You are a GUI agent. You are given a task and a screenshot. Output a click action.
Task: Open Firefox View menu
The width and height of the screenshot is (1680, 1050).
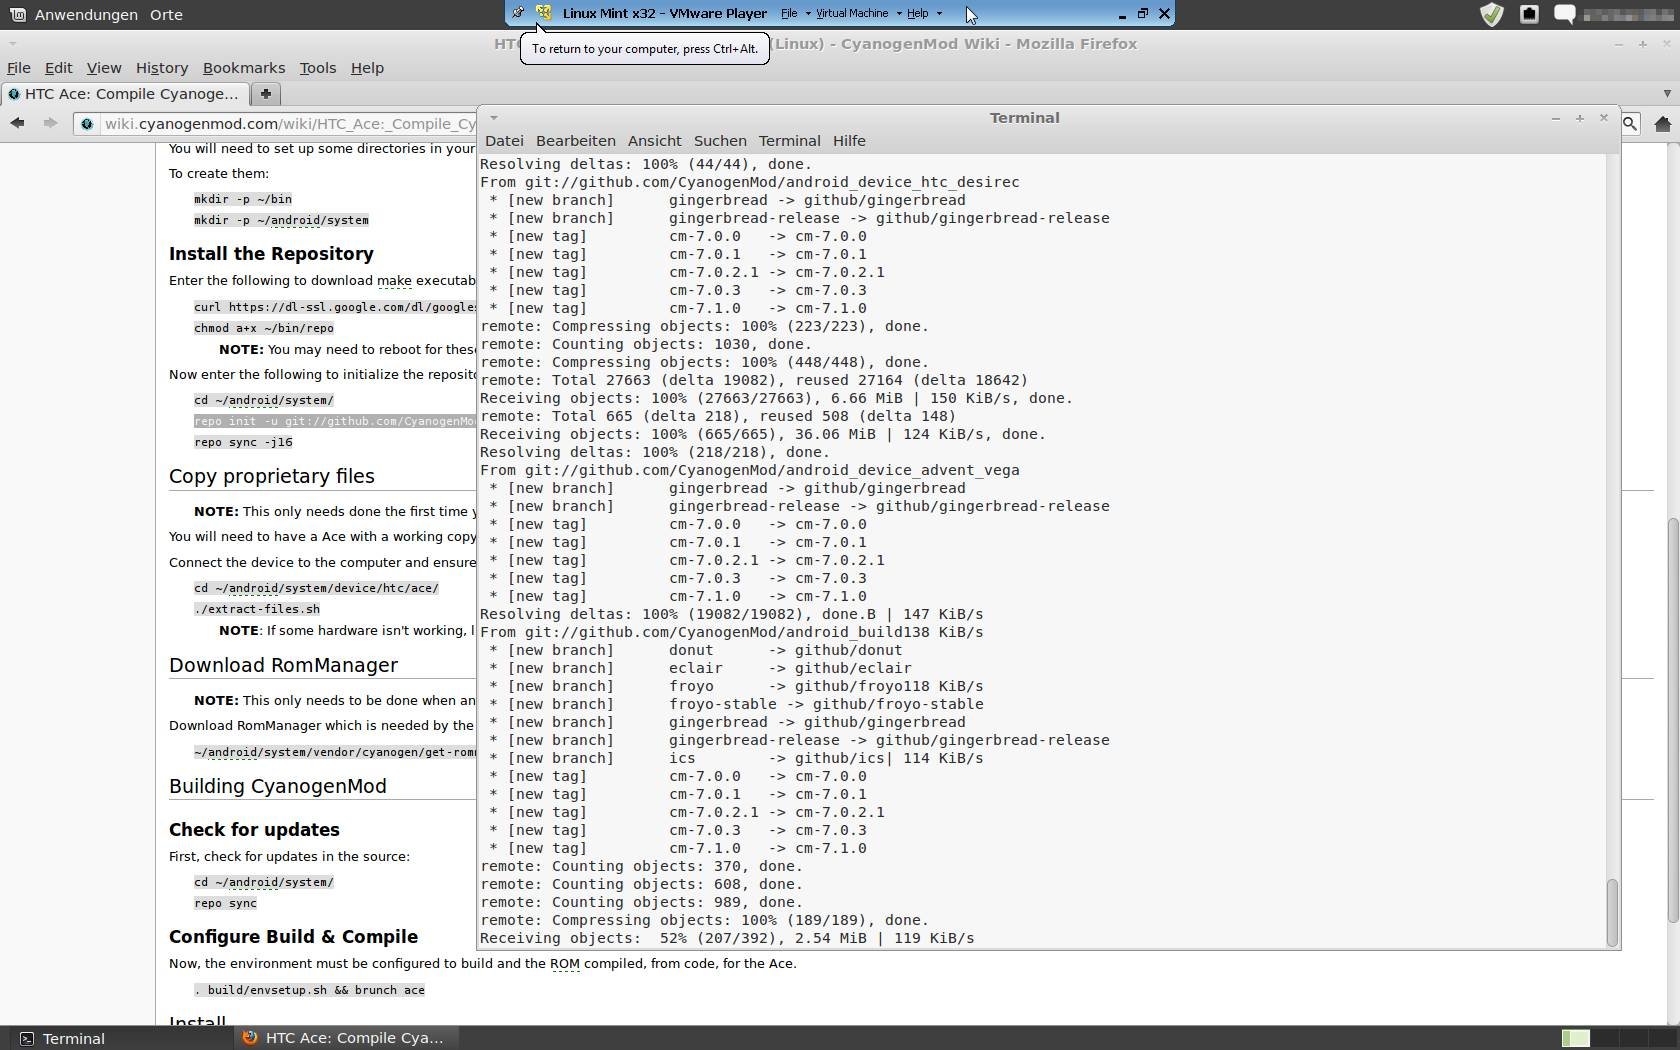coord(104,68)
